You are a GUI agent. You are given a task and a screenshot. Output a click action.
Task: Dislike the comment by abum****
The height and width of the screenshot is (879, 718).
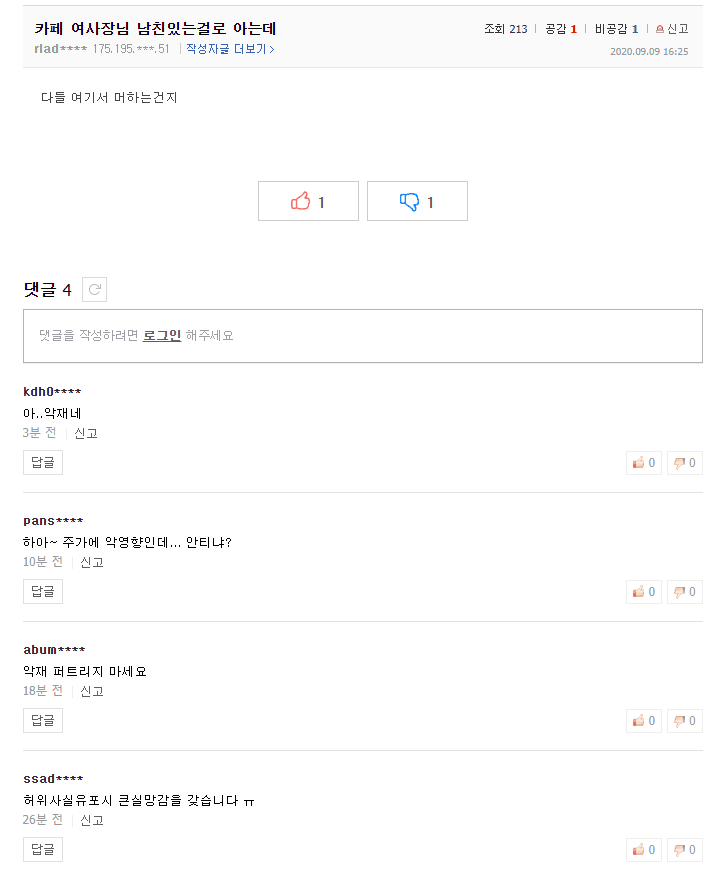coord(684,721)
